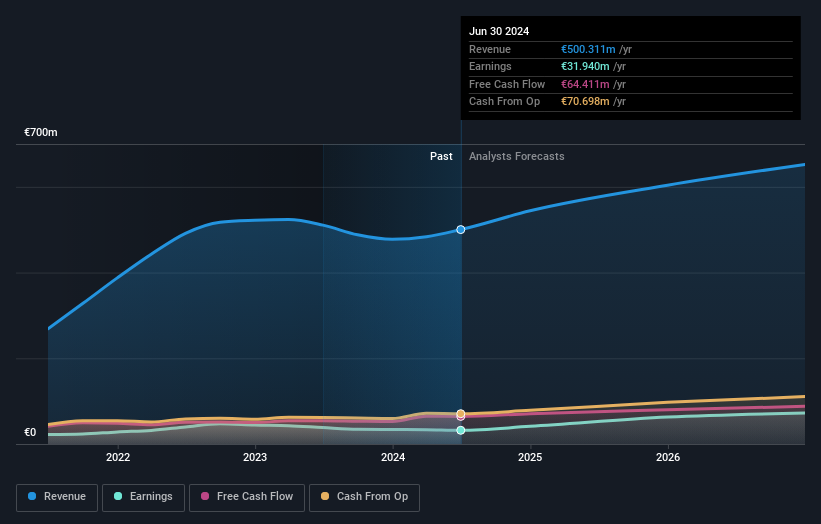Click the 2023 x-axis label

[x=255, y=457]
